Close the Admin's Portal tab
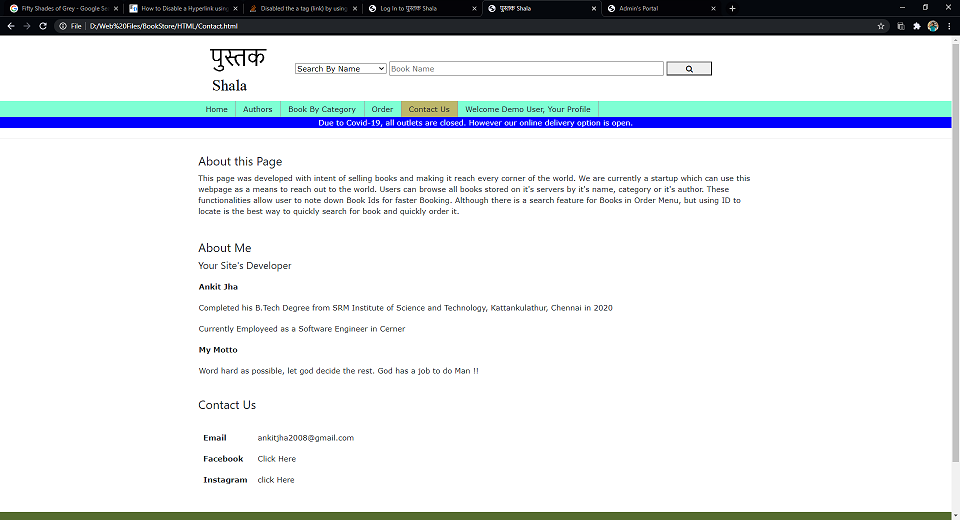The width and height of the screenshot is (960, 520). pos(713,9)
